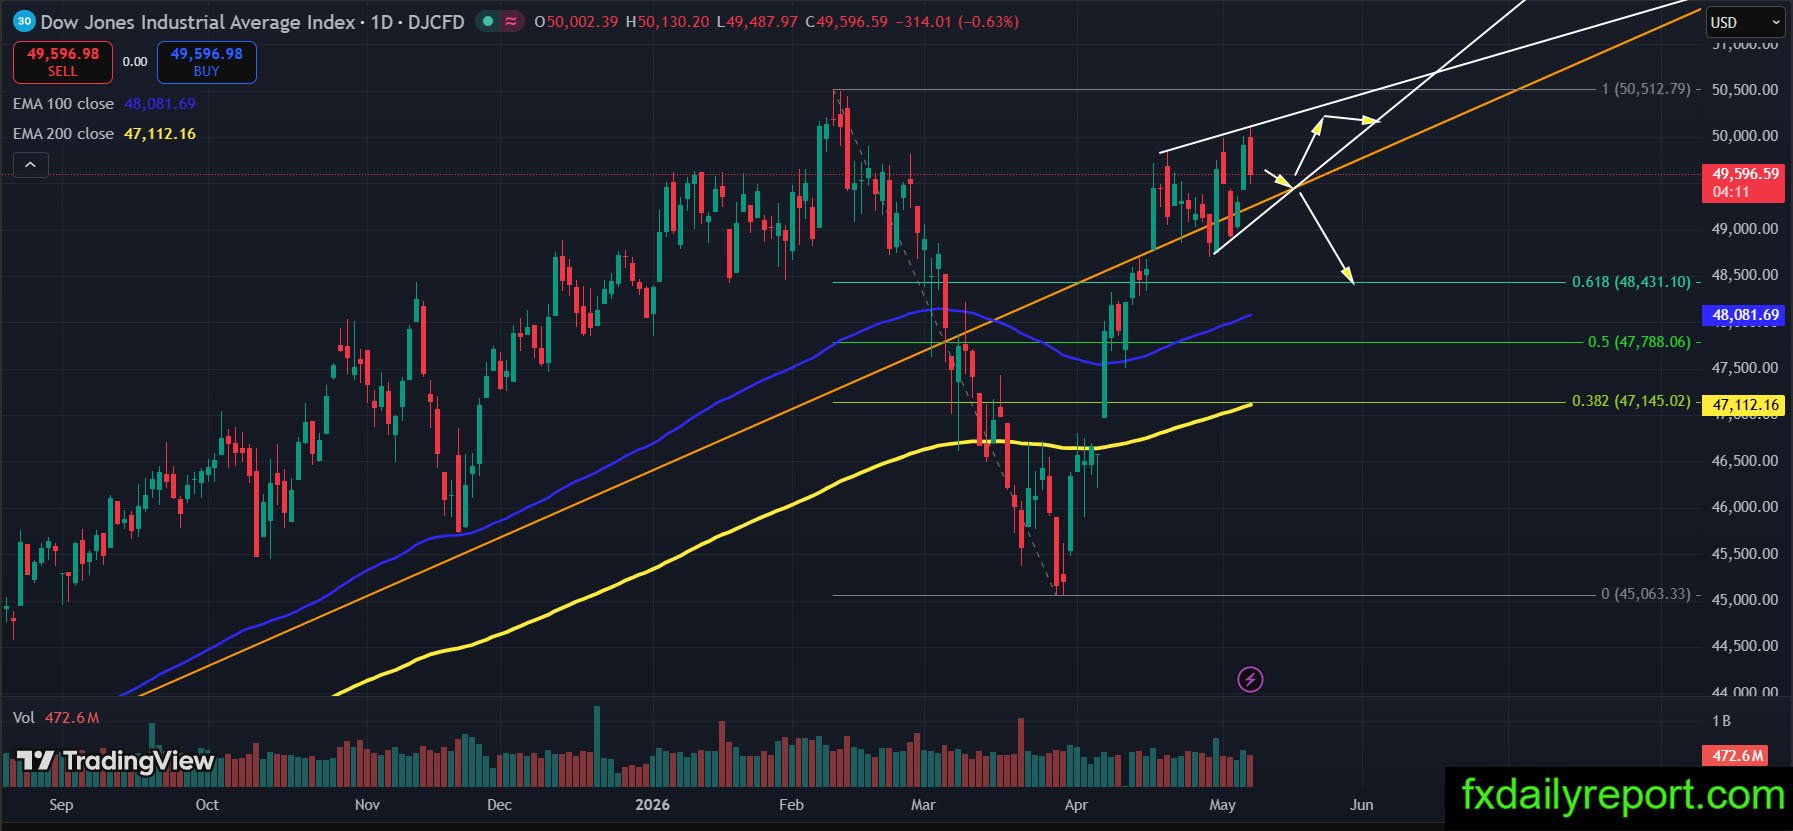Click the 0.00 spread value
This screenshot has height=831, width=1793.
coord(135,62)
